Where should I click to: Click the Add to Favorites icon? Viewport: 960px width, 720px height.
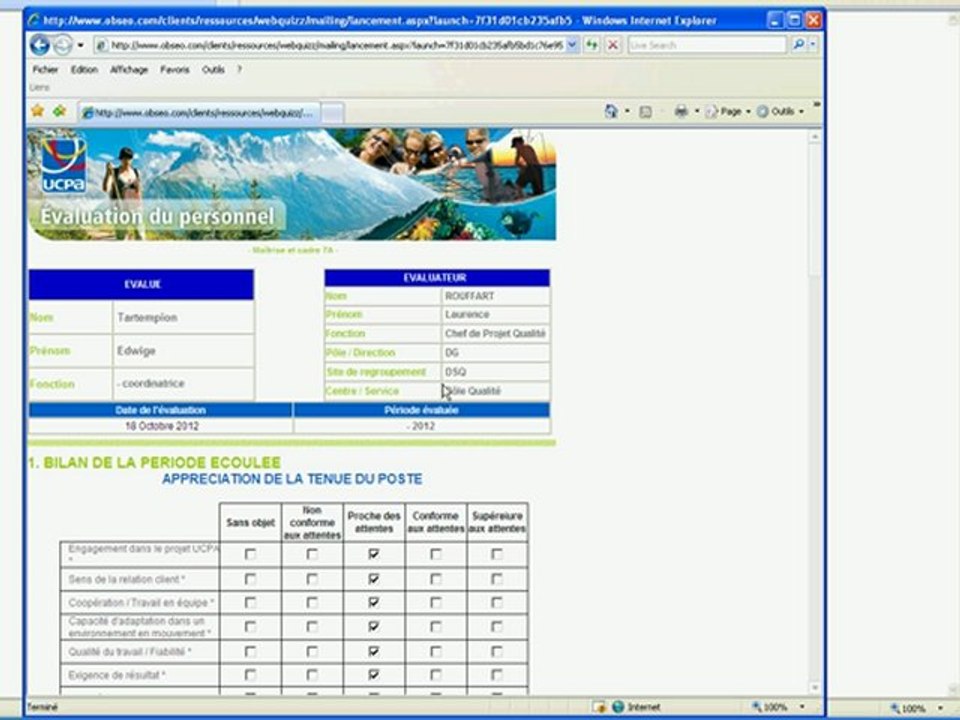click(59, 111)
